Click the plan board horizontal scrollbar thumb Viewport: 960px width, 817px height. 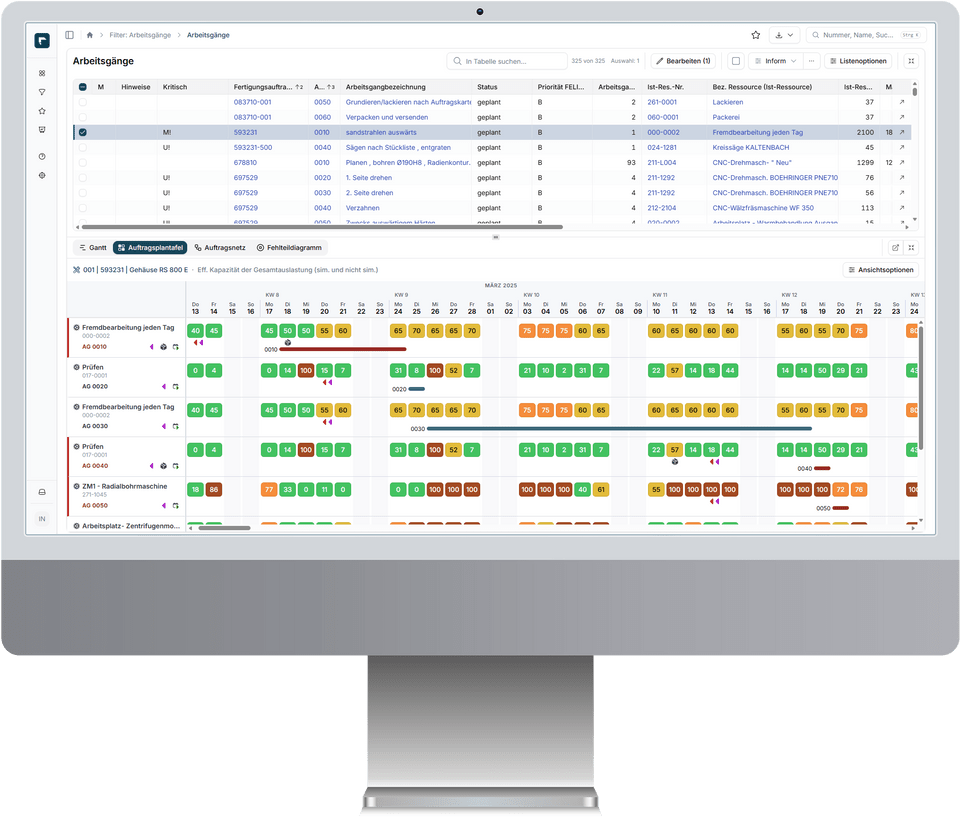point(224,528)
